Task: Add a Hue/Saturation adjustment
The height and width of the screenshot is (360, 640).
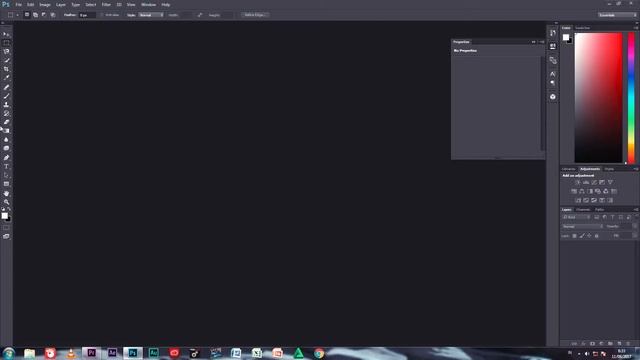Action: click(574, 191)
